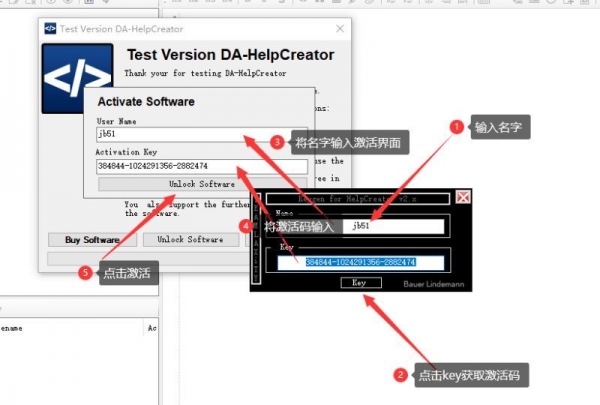Viewport: 600px width, 405px height.
Task: Click the DA-HelpCreator icon in the title bar
Action: [50, 29]
